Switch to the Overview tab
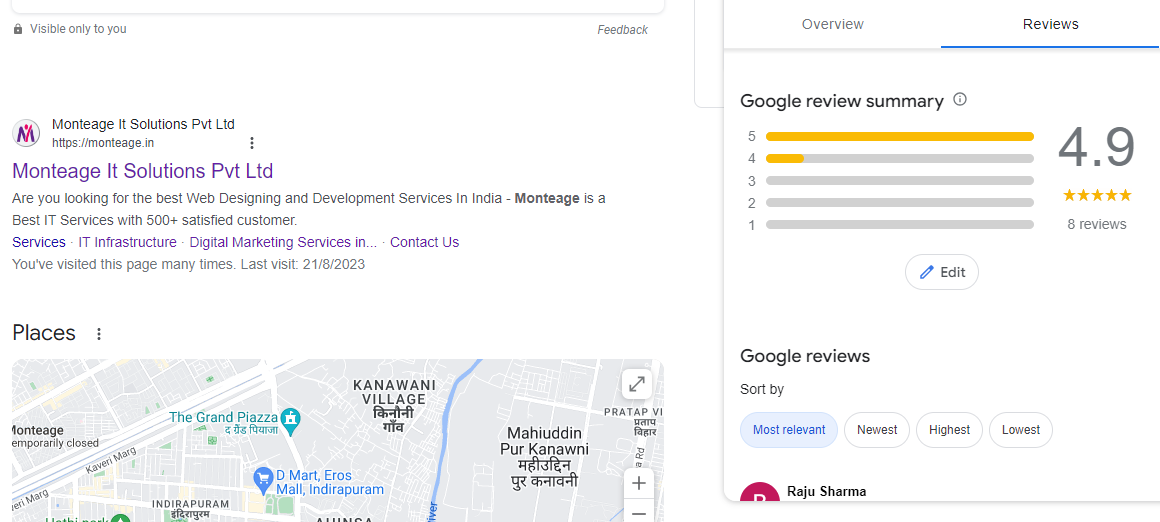The width and height of the screenshot is (1160, 522). 832,24
